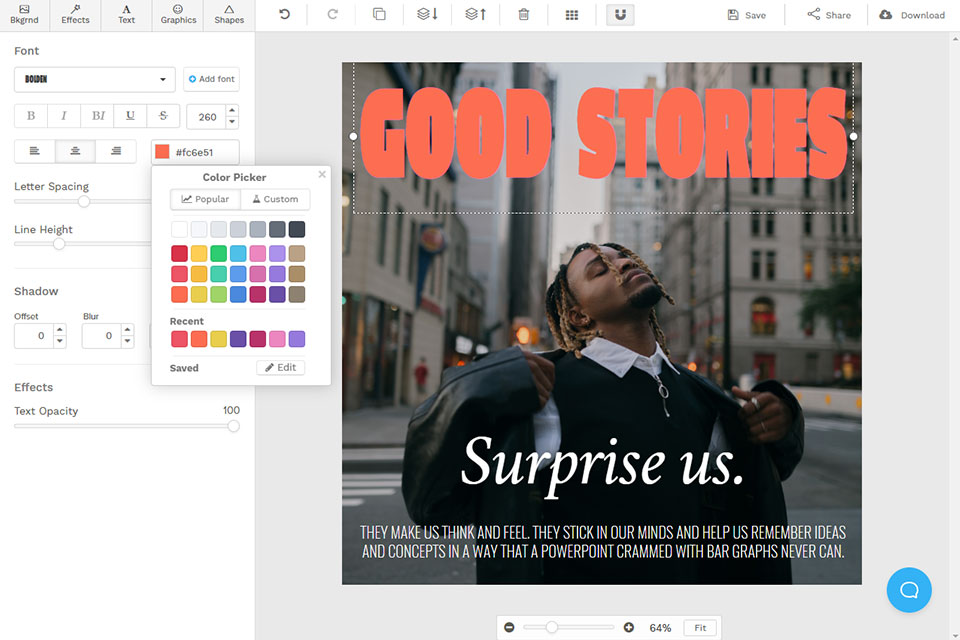Duplicate the selected element with copy icon
960x640 pixels.
coord(379,15)
